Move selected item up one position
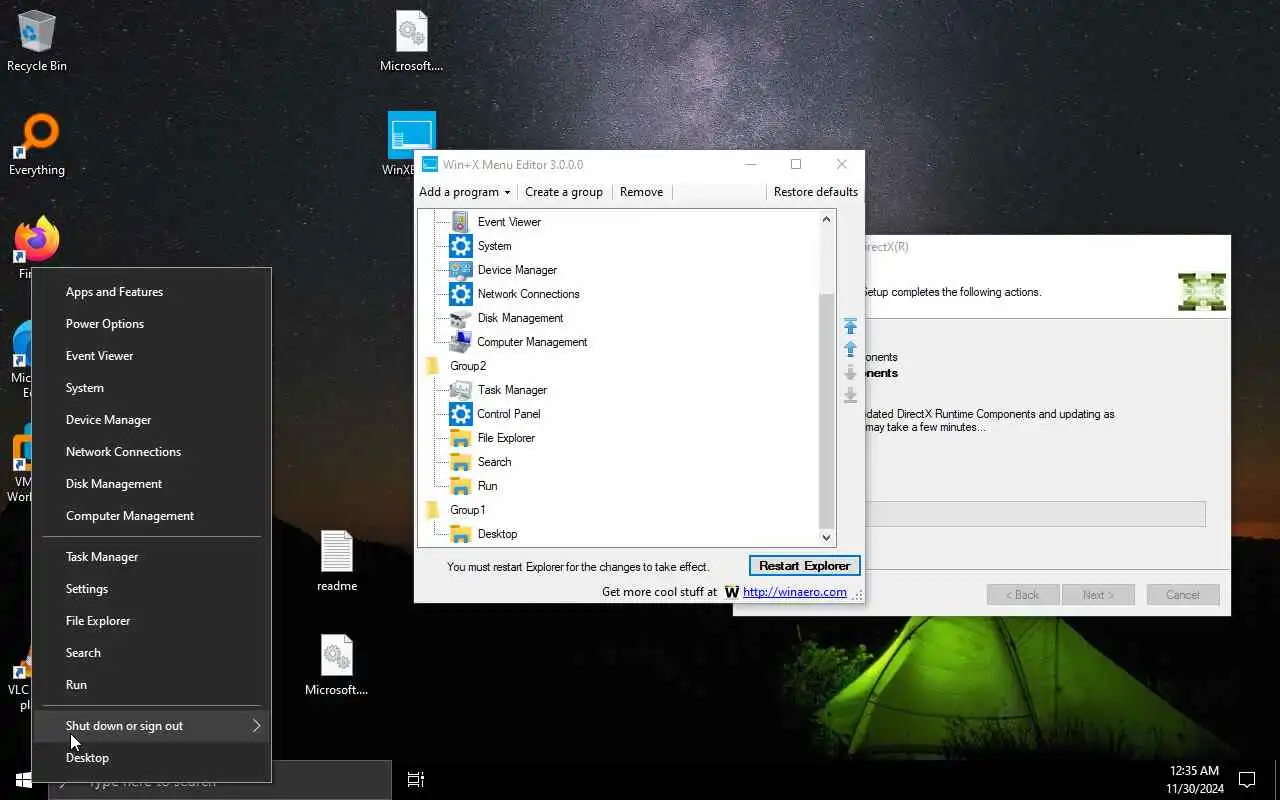The image size is (1280, 800). [x=850, y=349]
